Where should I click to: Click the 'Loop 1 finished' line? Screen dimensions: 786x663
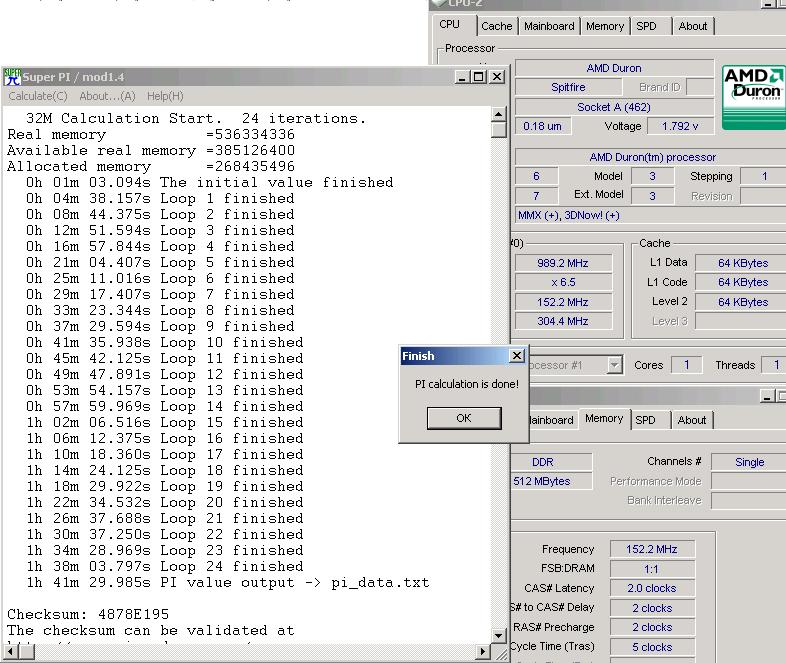160,198
